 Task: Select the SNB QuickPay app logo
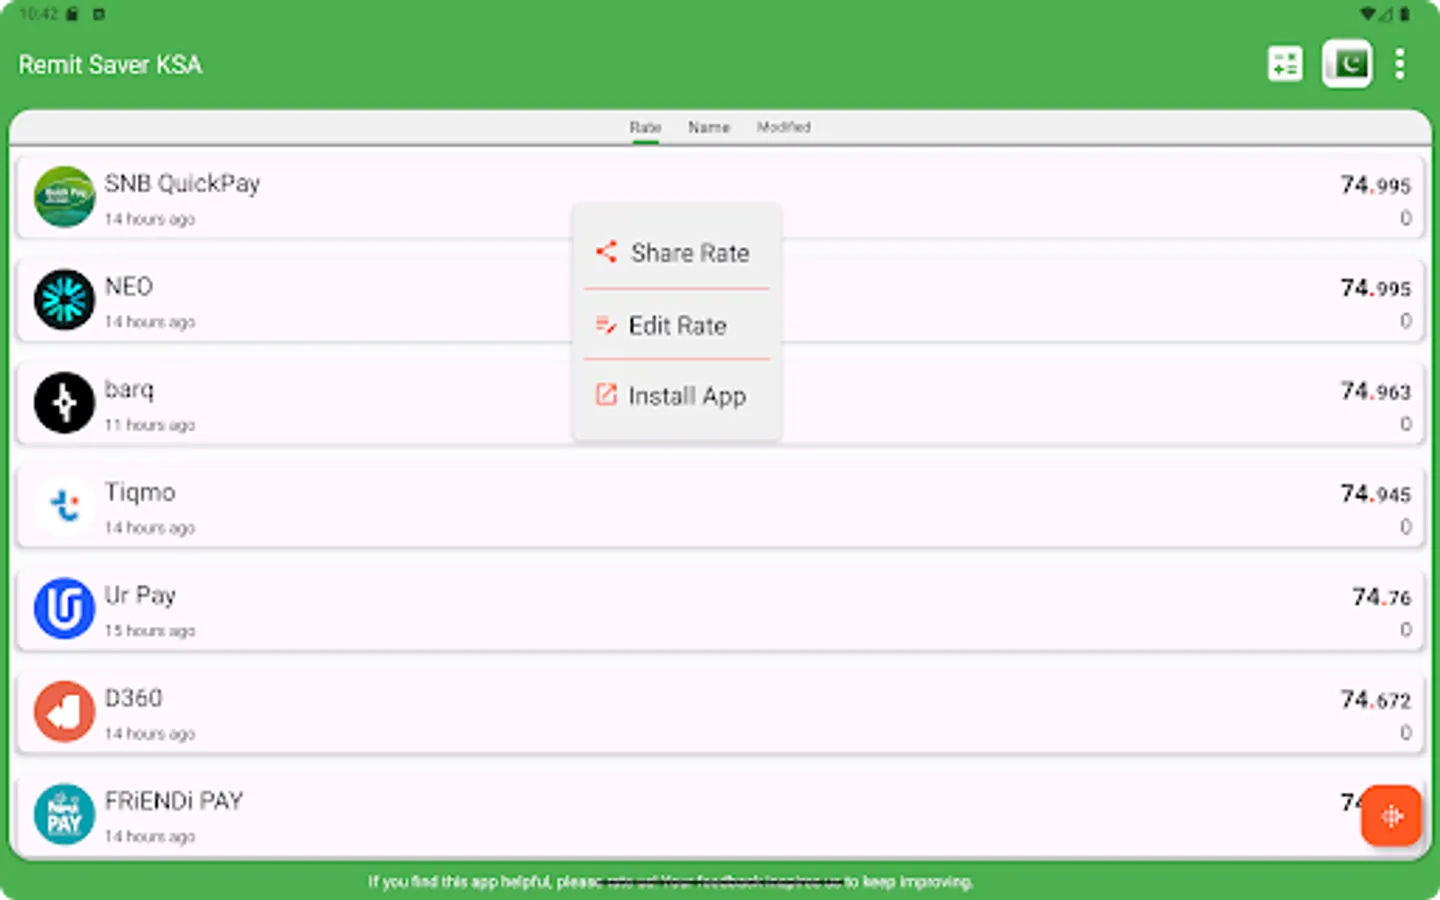[64, 197]
